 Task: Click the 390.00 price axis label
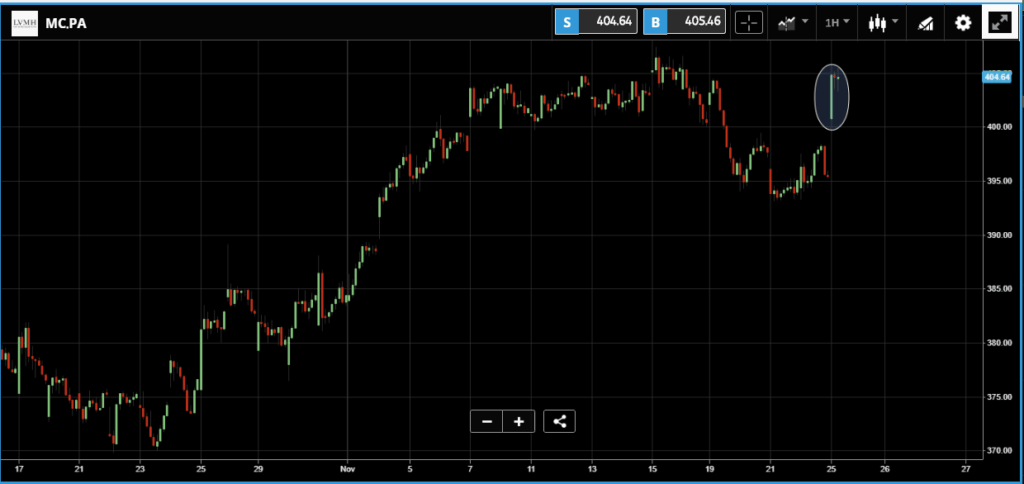(x=998, y=235)
